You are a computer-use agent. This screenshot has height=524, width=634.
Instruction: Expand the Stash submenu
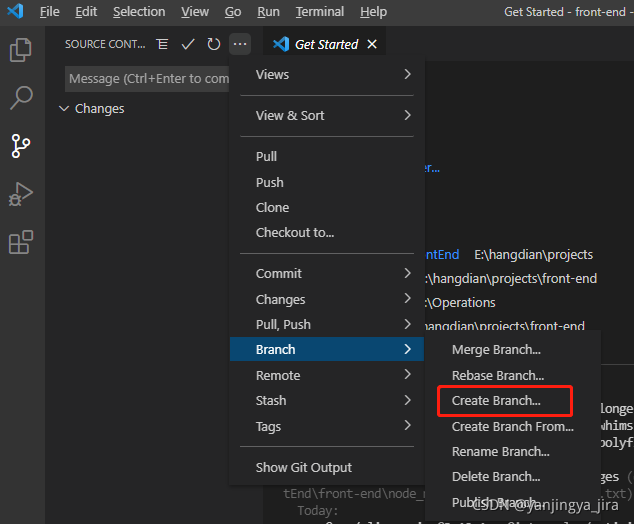coord(327,400)
